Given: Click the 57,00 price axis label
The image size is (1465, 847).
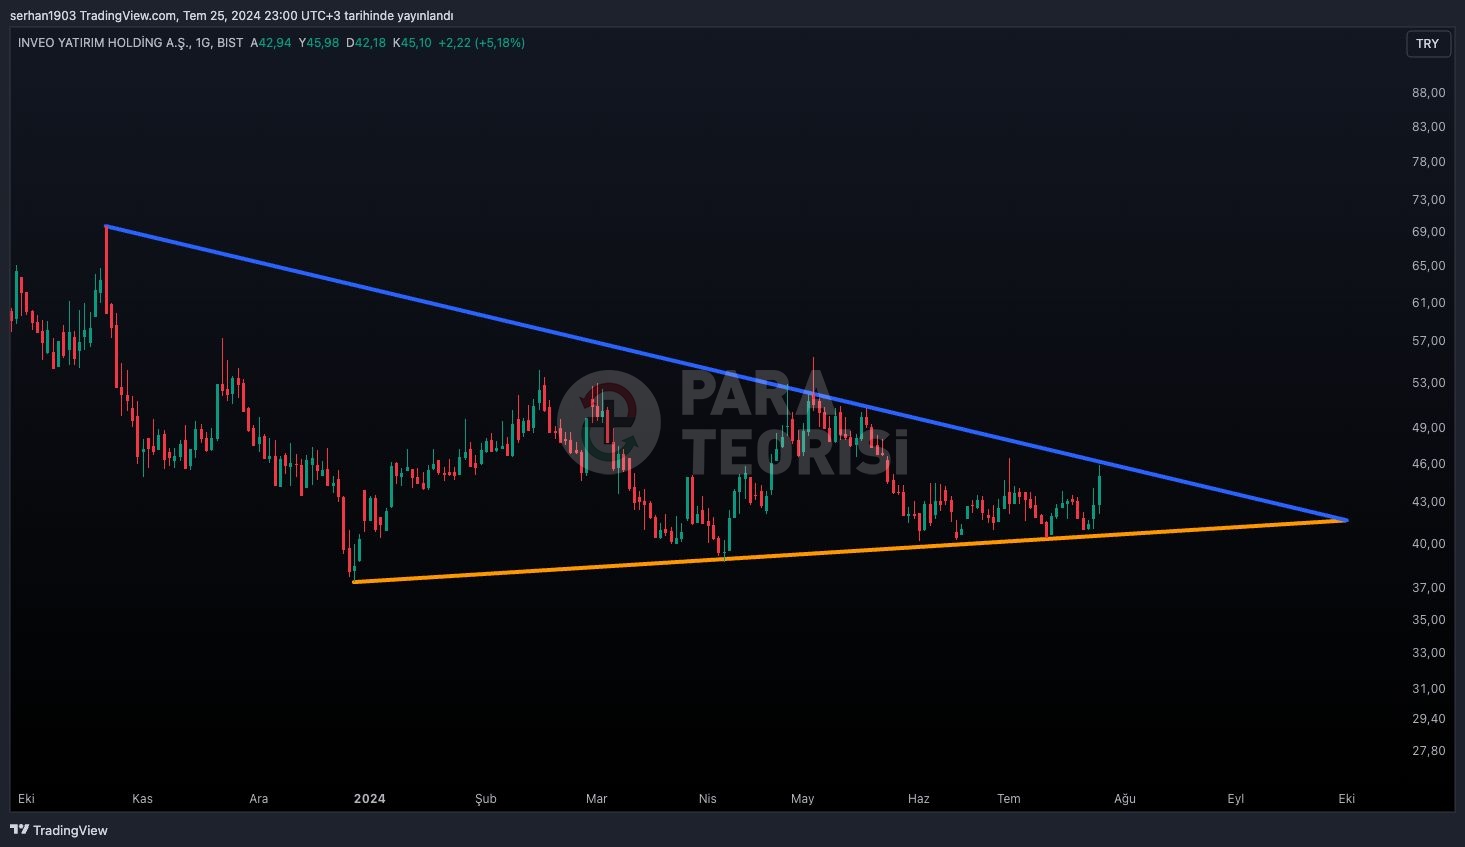Looking at the screenshot, I should (x=1428, y=340).
